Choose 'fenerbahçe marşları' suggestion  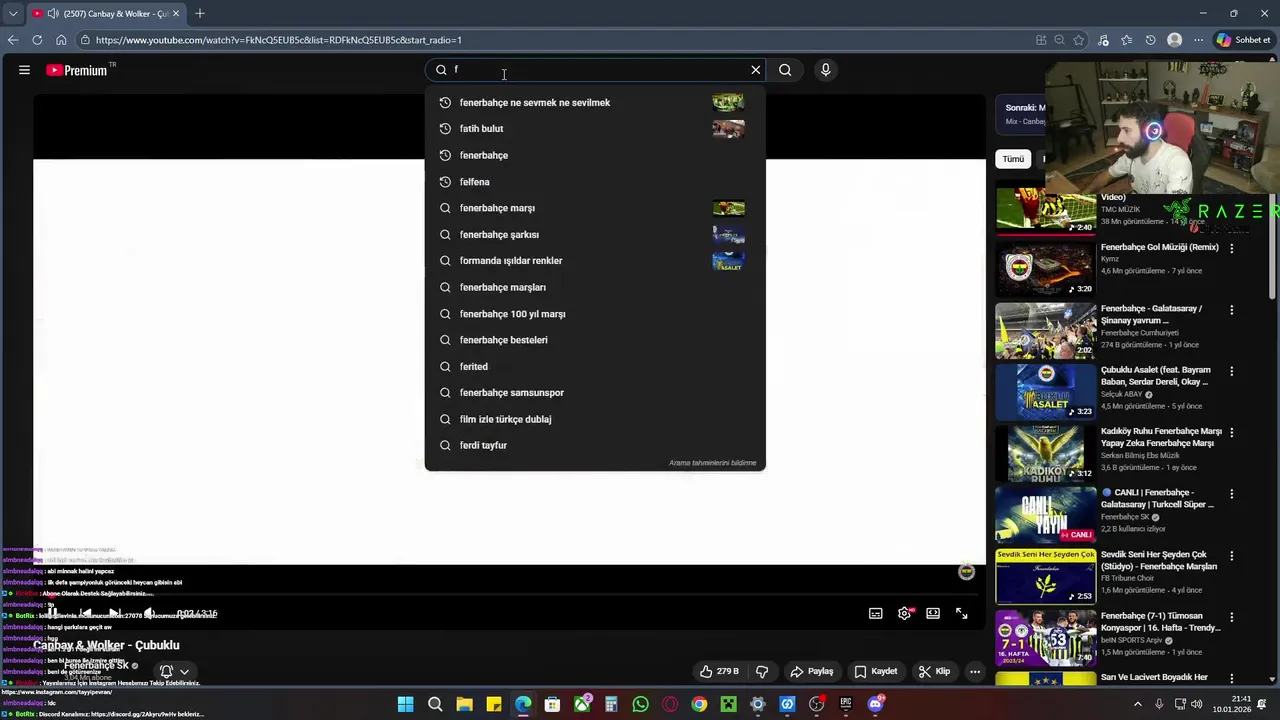595,287
